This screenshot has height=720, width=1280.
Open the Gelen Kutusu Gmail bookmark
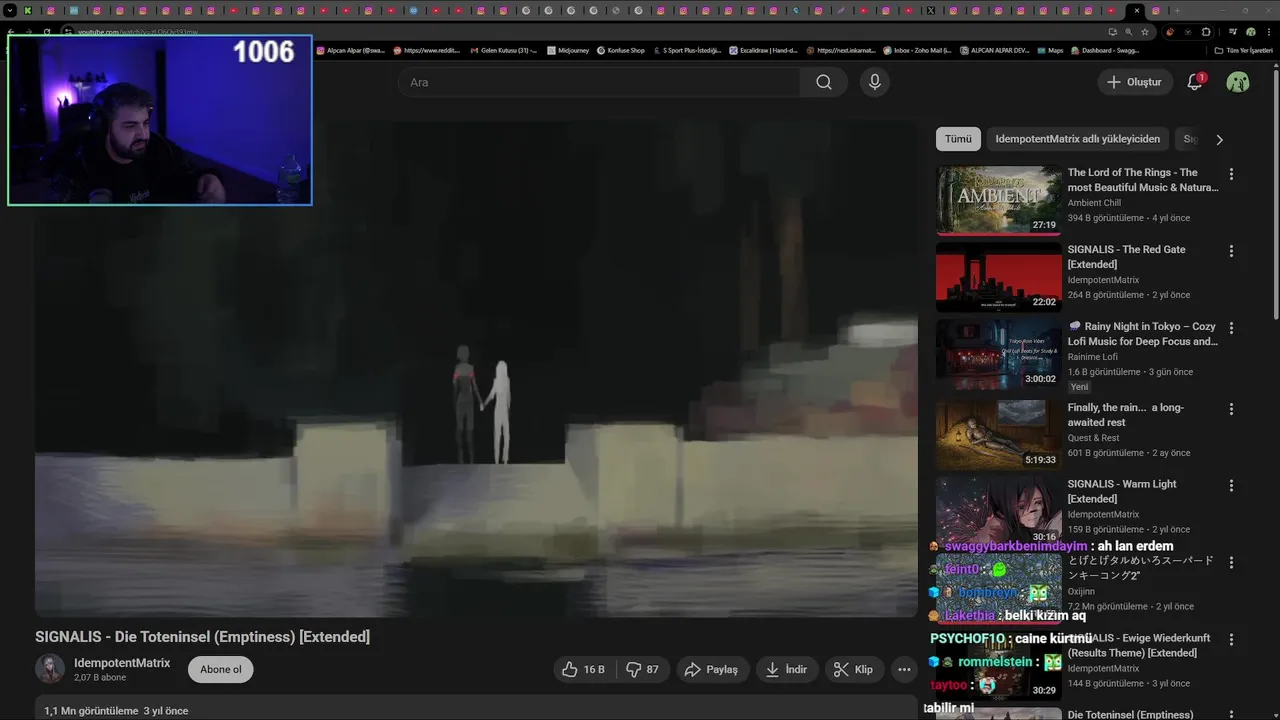coord(504,50)
